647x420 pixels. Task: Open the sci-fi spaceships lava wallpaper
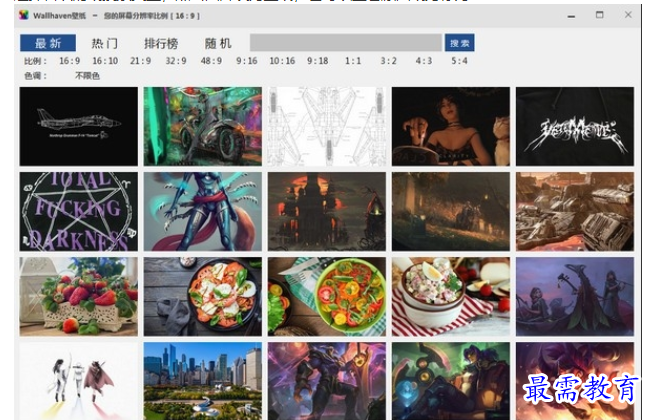575,211
